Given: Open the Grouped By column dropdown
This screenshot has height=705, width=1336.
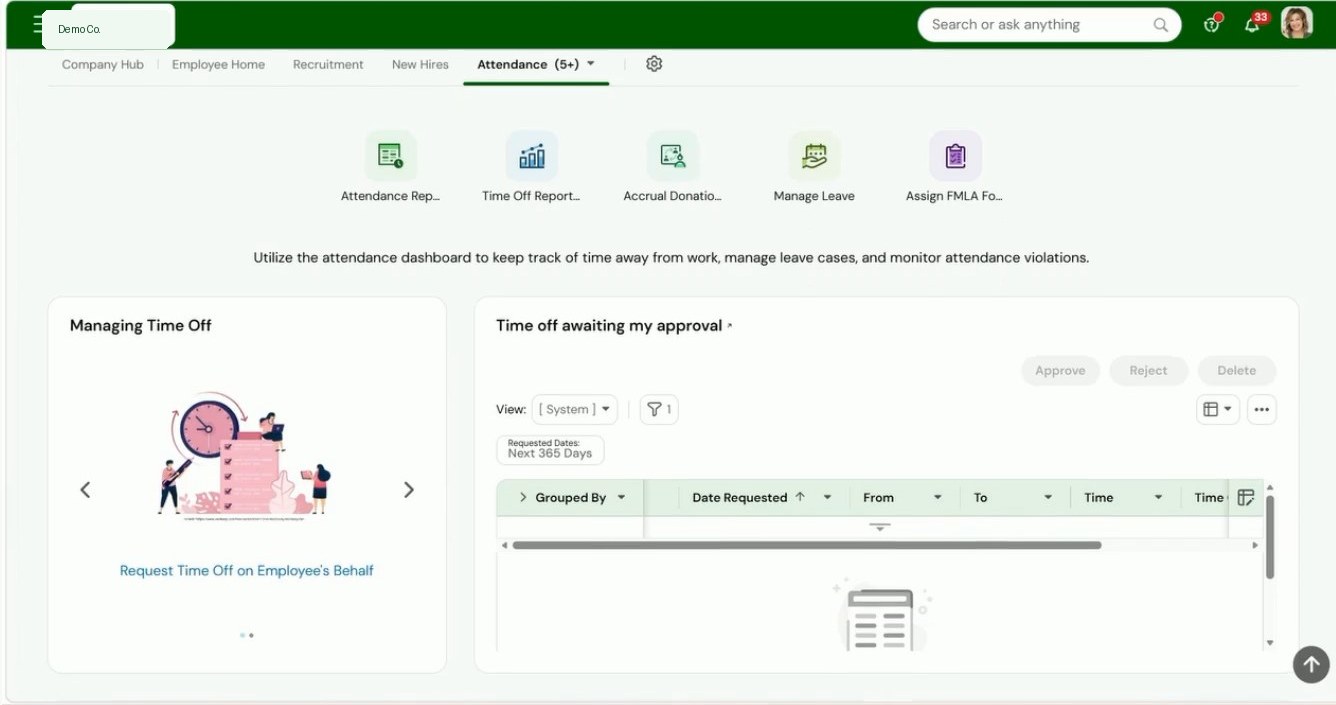Looking at the screenshot, I should [x=621, y=497].
